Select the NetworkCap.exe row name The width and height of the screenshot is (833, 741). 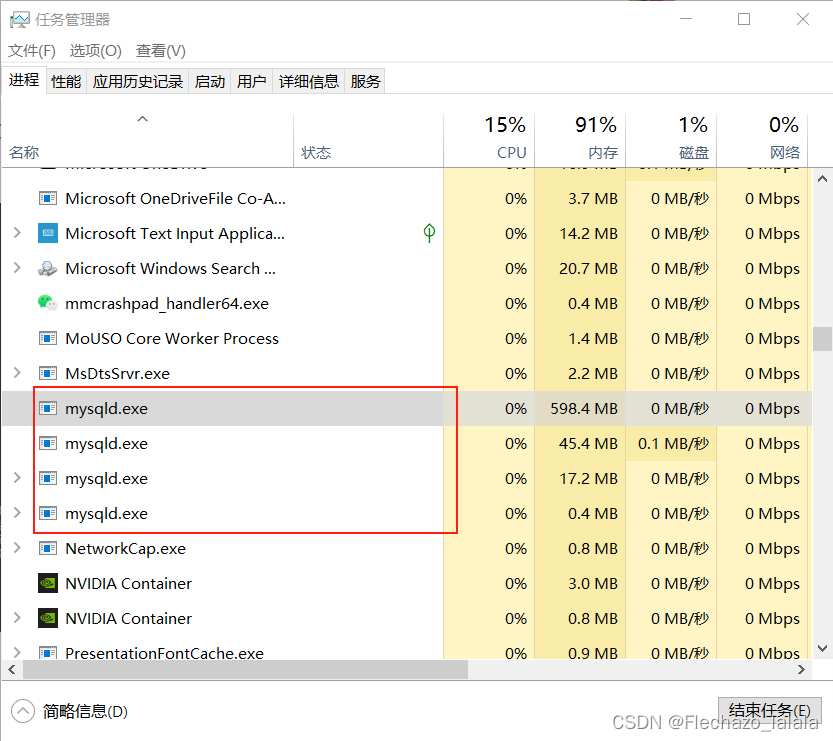(x=125, y=548)
